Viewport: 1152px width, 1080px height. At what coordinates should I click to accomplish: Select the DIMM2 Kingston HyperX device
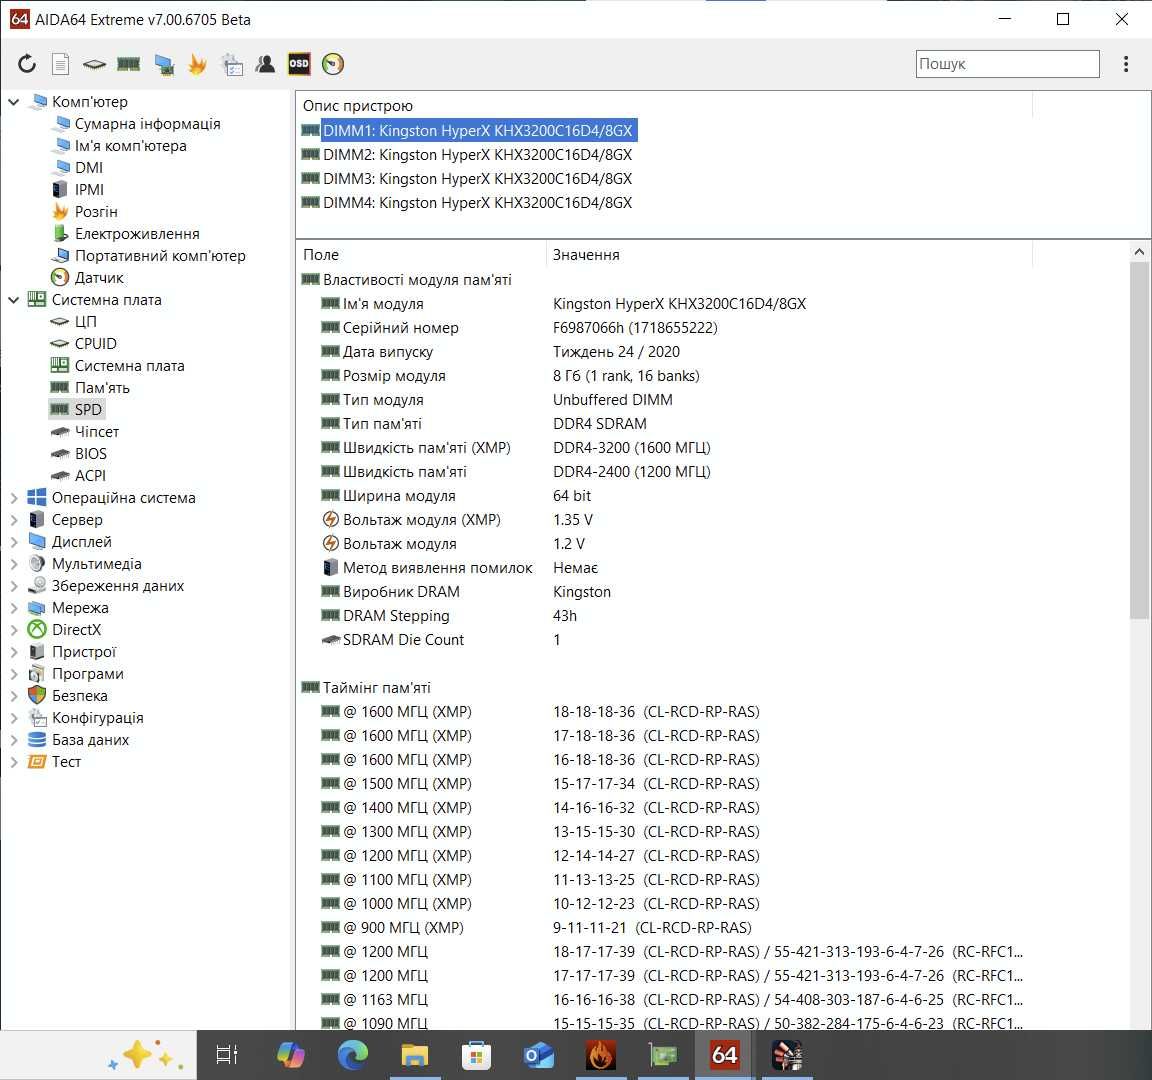(x=478, y=155)
